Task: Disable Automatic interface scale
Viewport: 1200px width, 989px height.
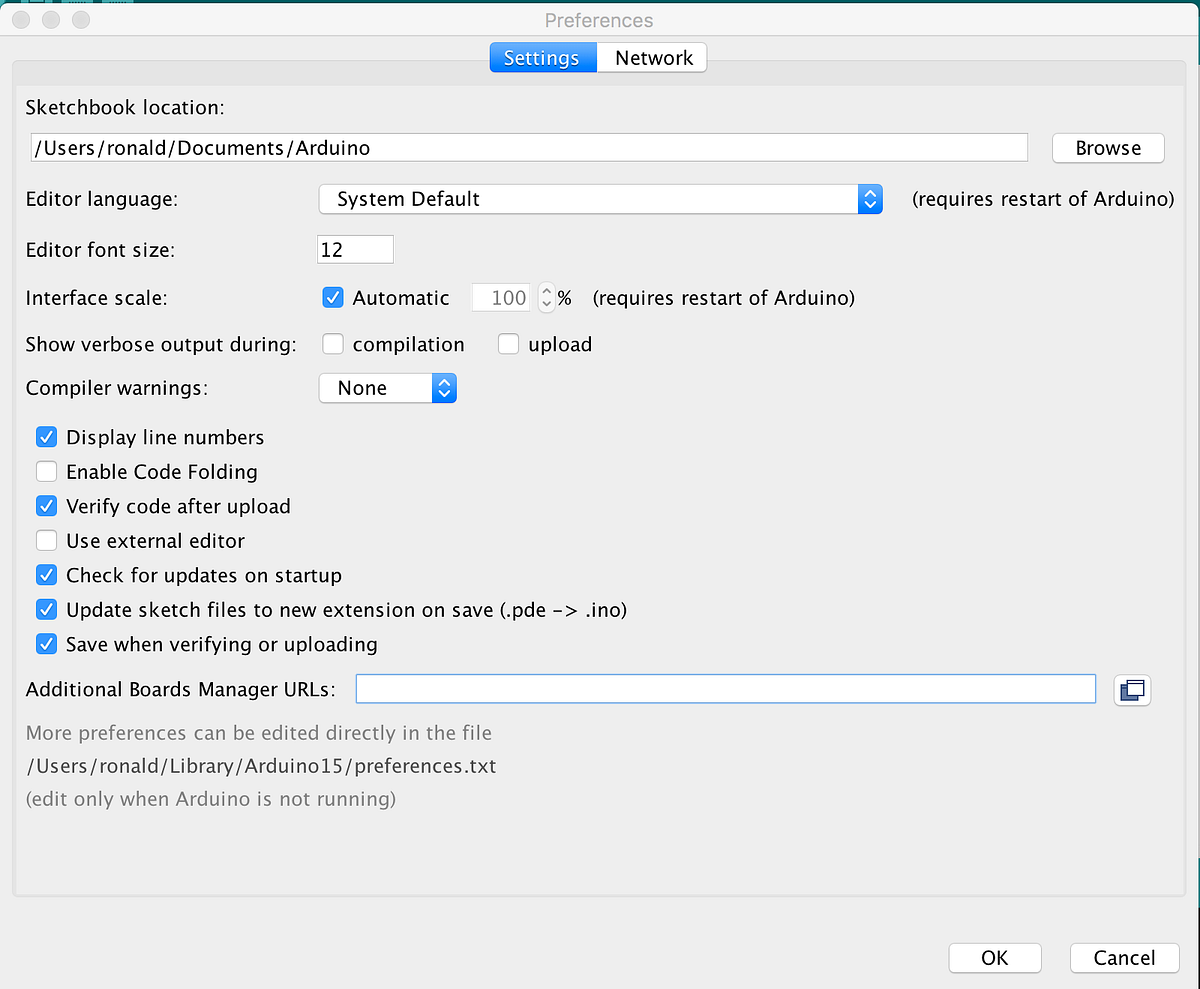Action: (332, 297)
